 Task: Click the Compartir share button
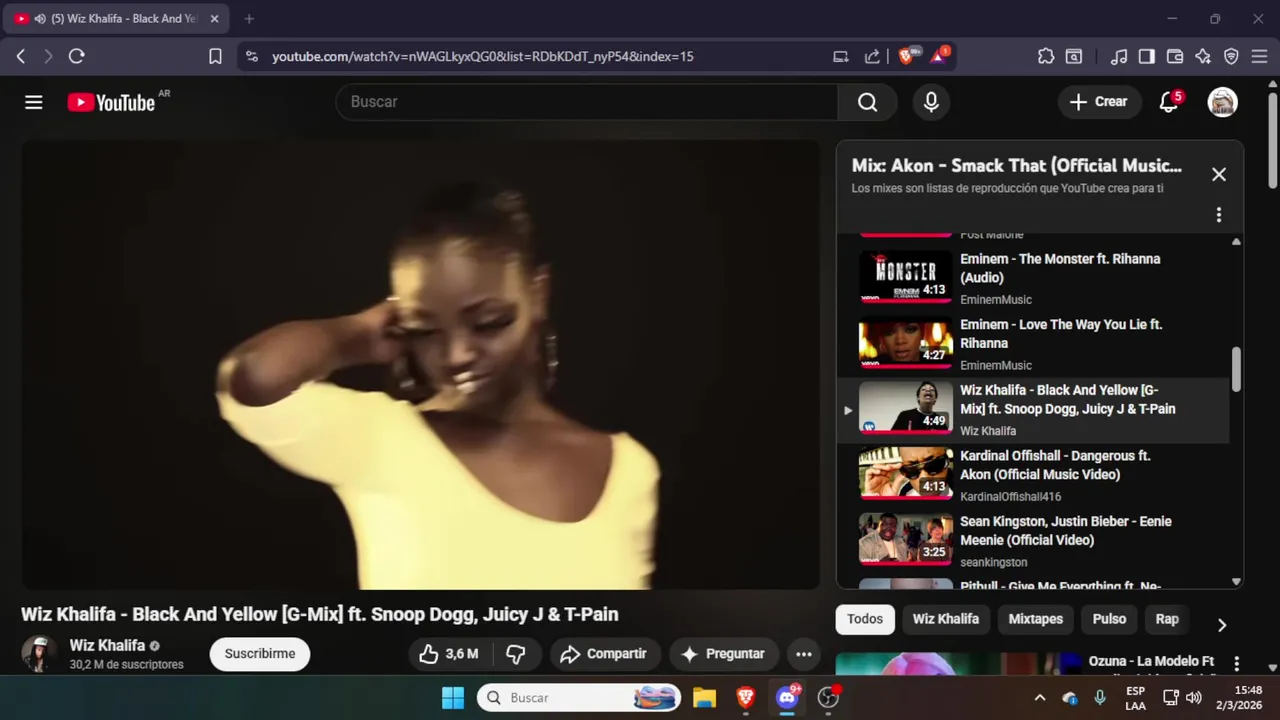604,654
